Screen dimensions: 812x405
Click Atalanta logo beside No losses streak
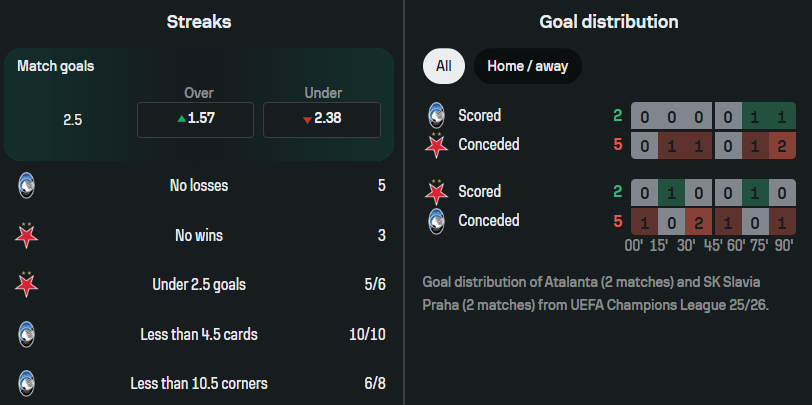point(27,186)
